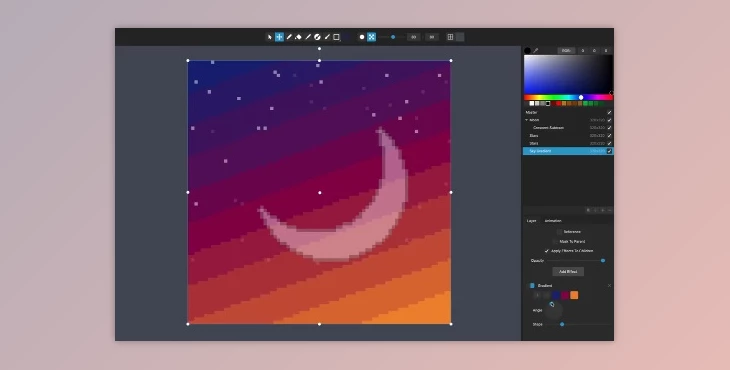Select the Sky Gradient layer row
Viewport: 730px width, 370px height.
(568, 151)
